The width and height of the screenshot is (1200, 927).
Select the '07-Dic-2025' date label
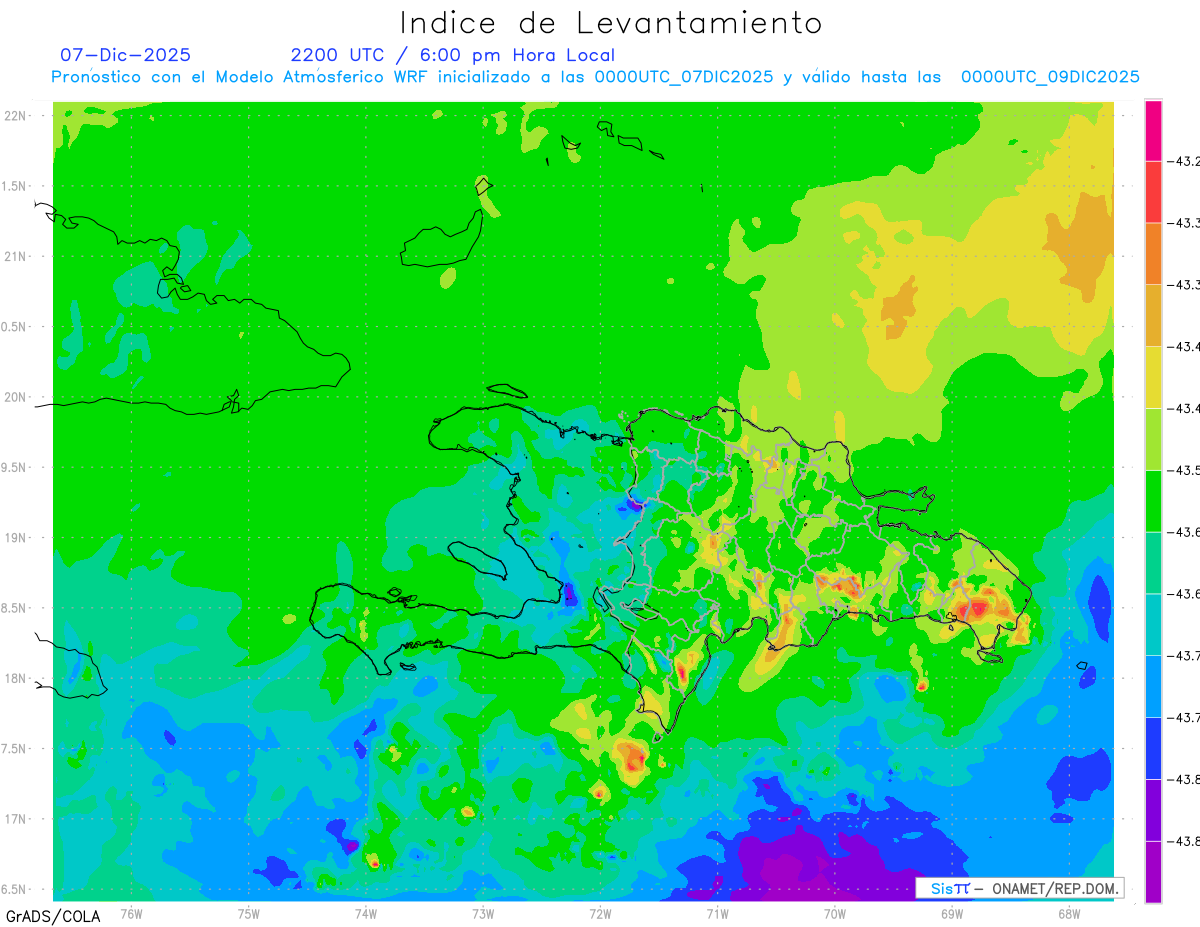[125, 55]
